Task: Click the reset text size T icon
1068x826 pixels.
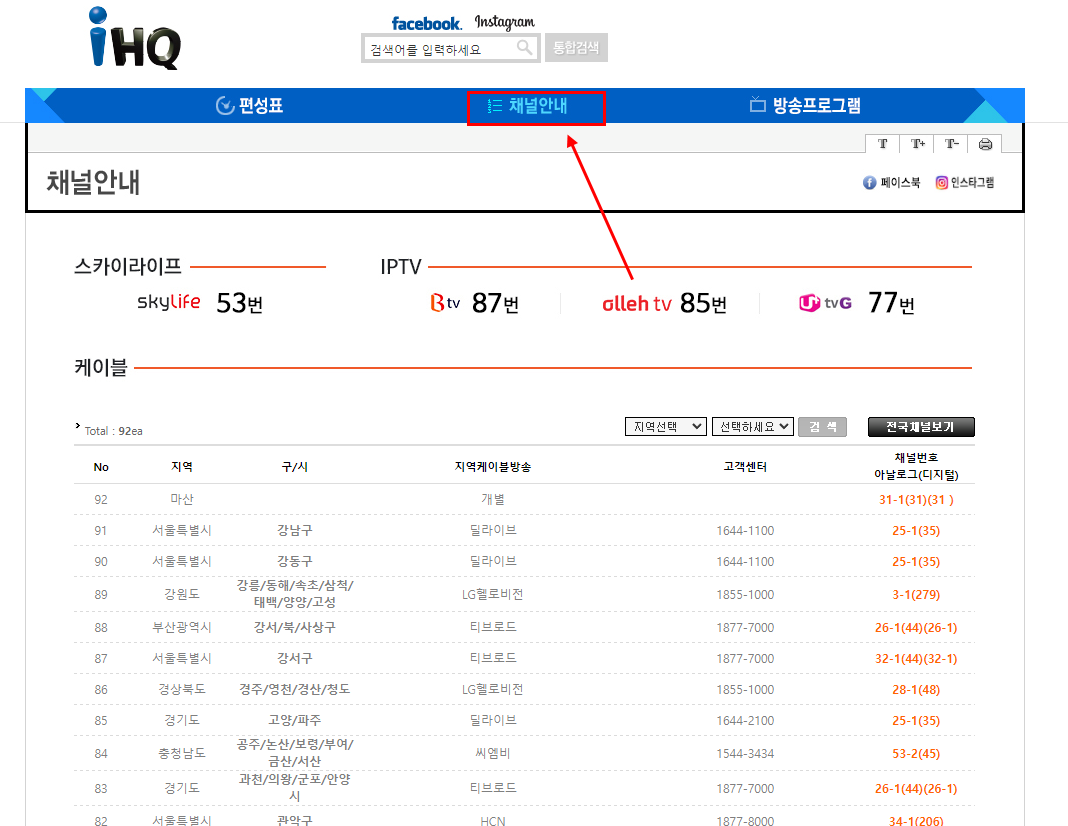Action: click(x=883, y=144)
